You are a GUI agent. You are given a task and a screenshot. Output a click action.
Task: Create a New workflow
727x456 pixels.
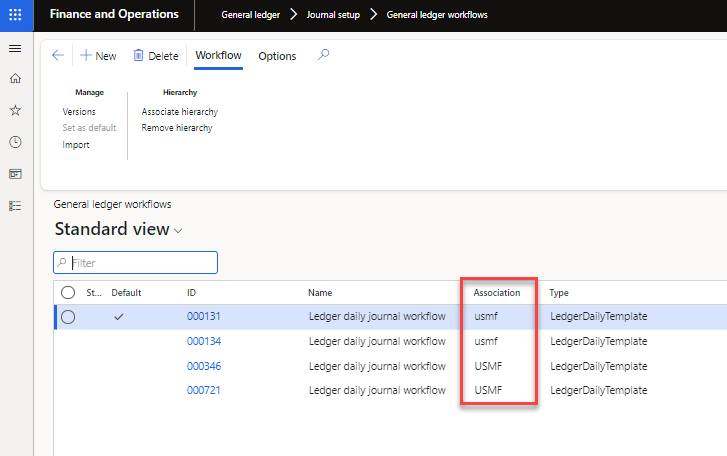tap(98, 56)
